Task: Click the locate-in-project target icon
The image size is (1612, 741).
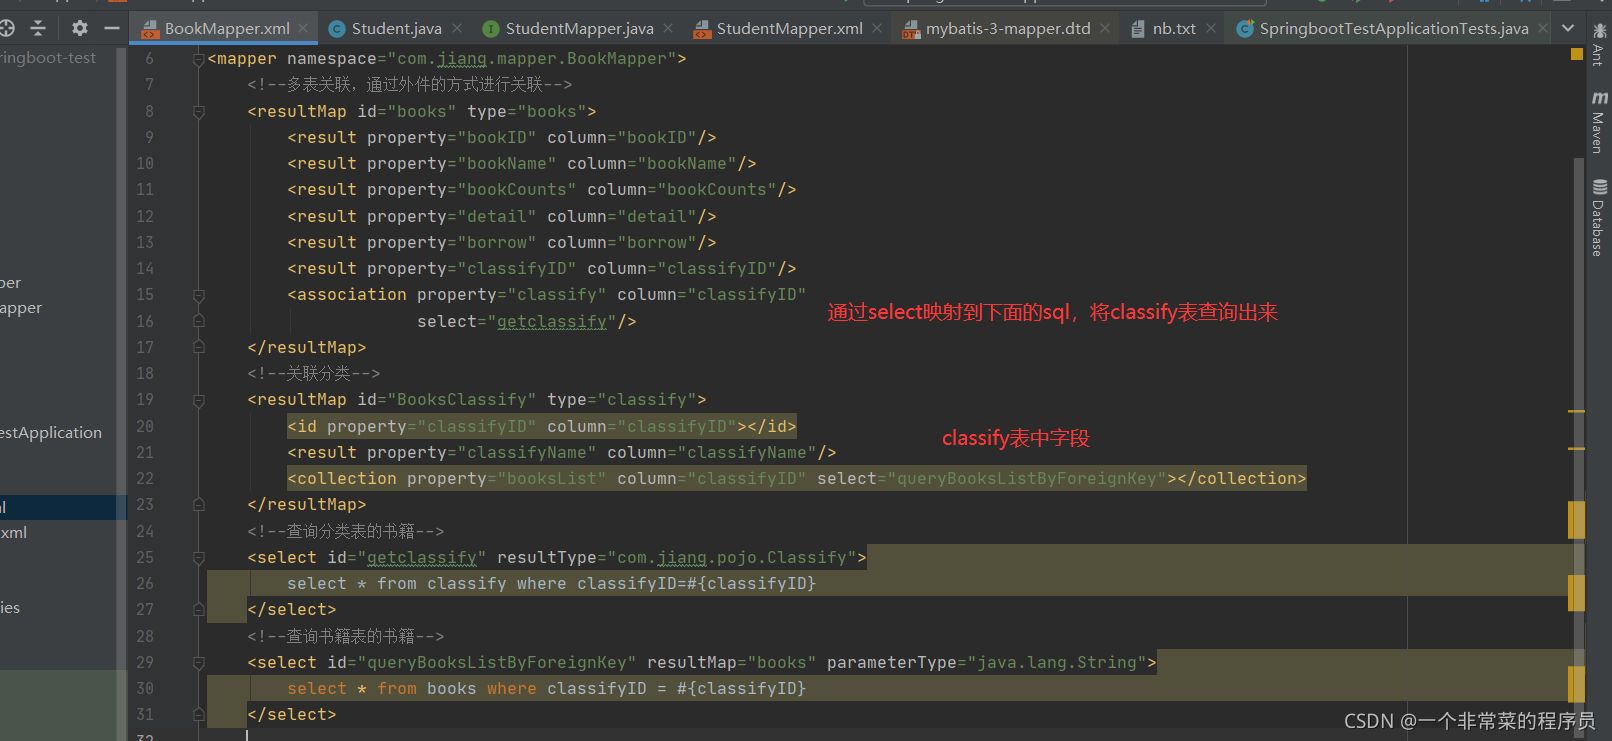Action: tap(6, 28)
